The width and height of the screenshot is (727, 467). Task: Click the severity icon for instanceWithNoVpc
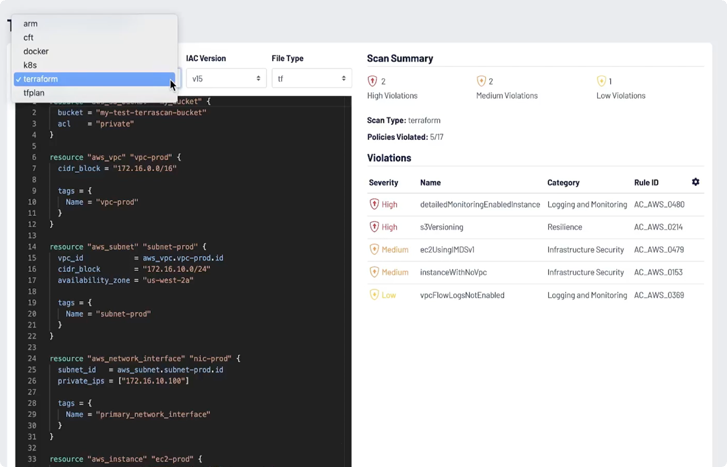[x=375, y=272]
